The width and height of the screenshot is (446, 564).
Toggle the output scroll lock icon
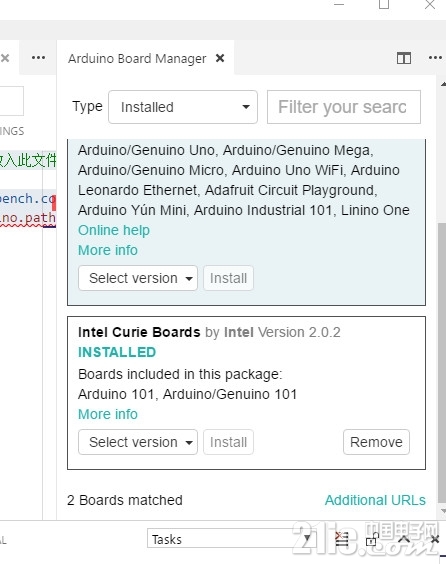click(372, 540)
